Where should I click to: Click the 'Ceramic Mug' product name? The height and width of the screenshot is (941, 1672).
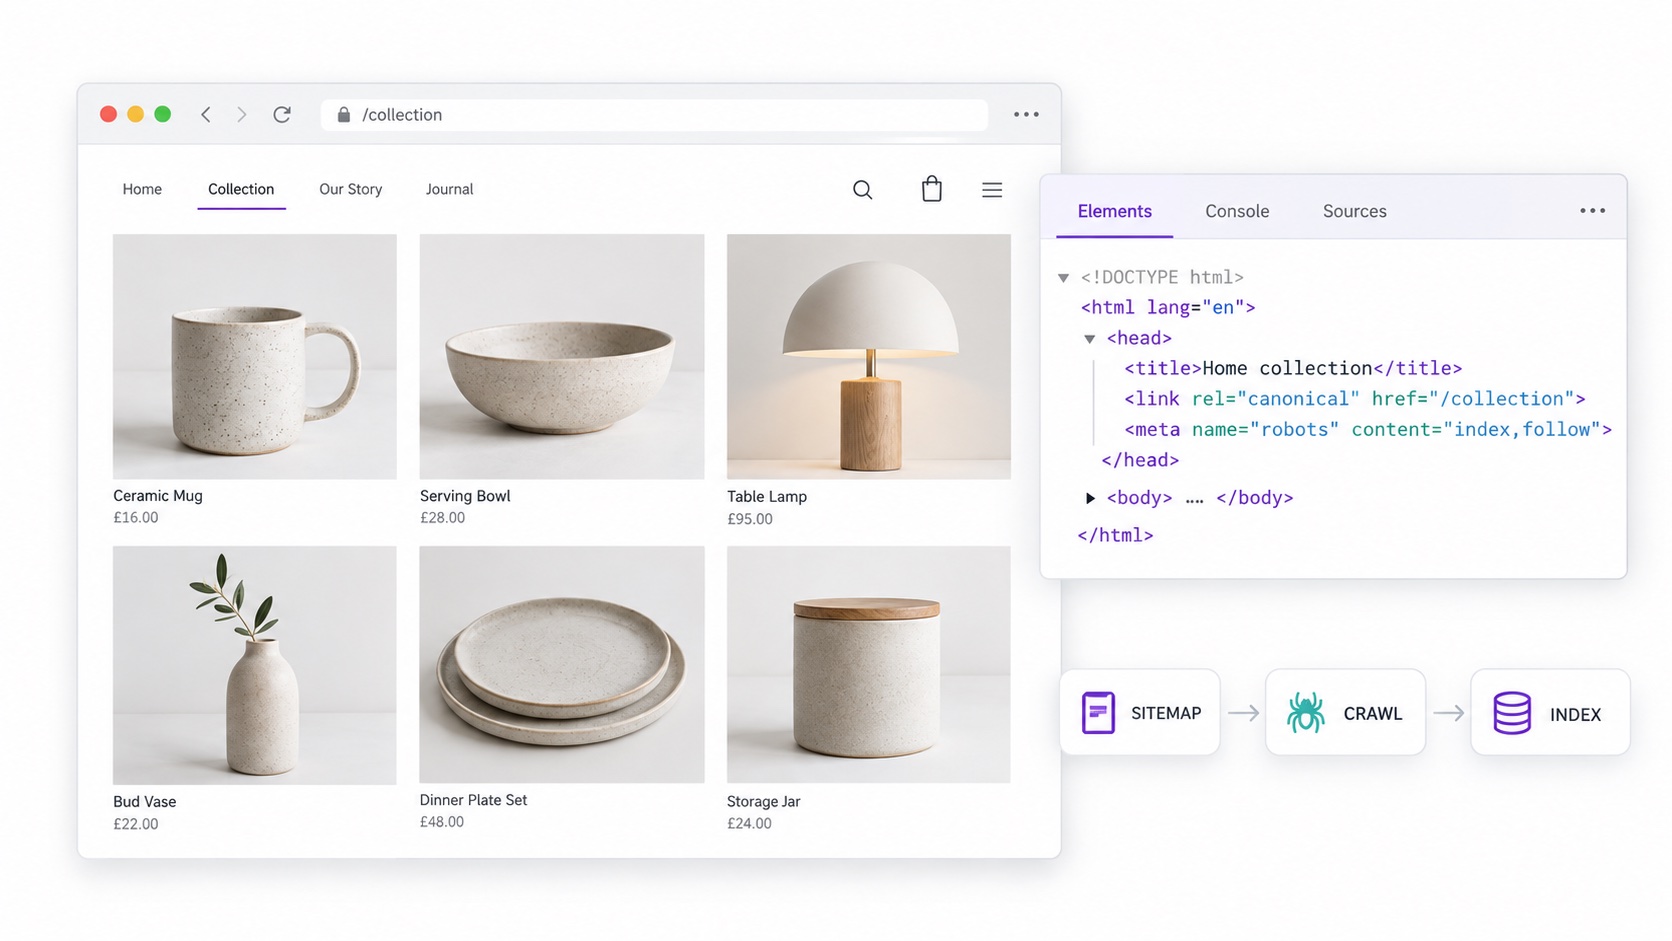[158, 496]
